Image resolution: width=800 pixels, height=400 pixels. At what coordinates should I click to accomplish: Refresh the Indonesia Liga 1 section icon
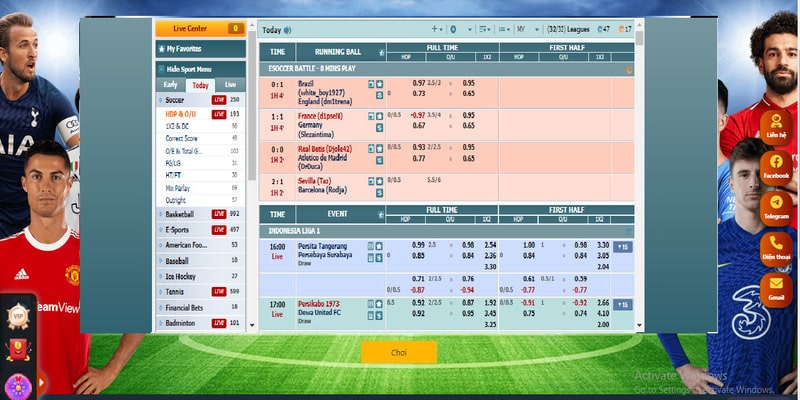pos(629,232)
